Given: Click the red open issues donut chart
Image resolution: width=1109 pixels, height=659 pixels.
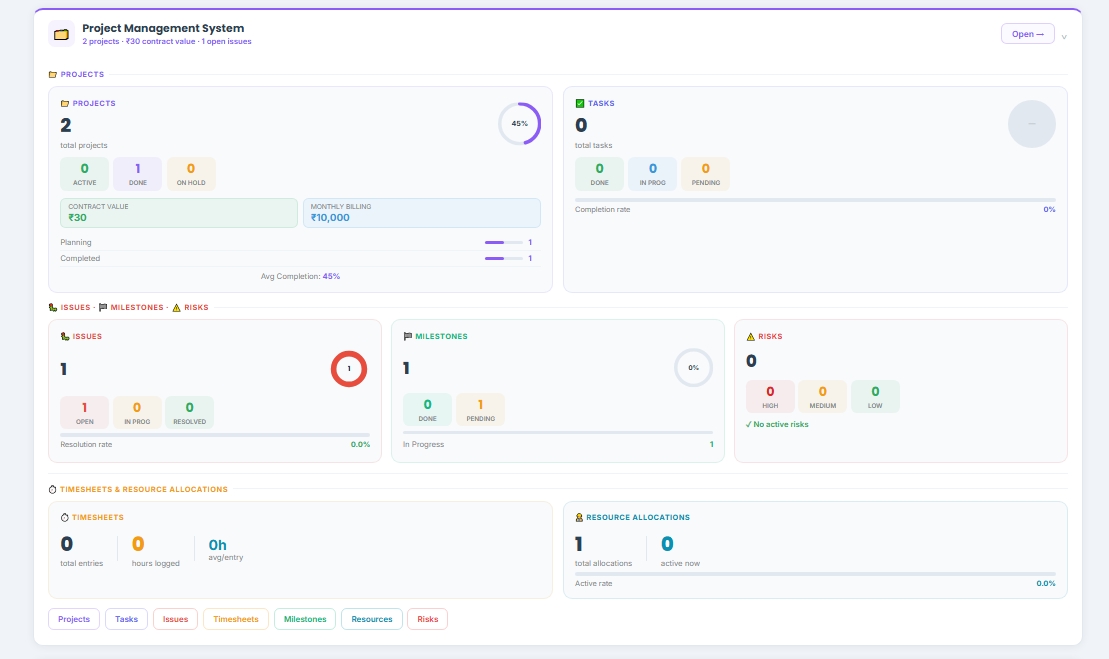Looking at the screenshot, I should (349, 368).
